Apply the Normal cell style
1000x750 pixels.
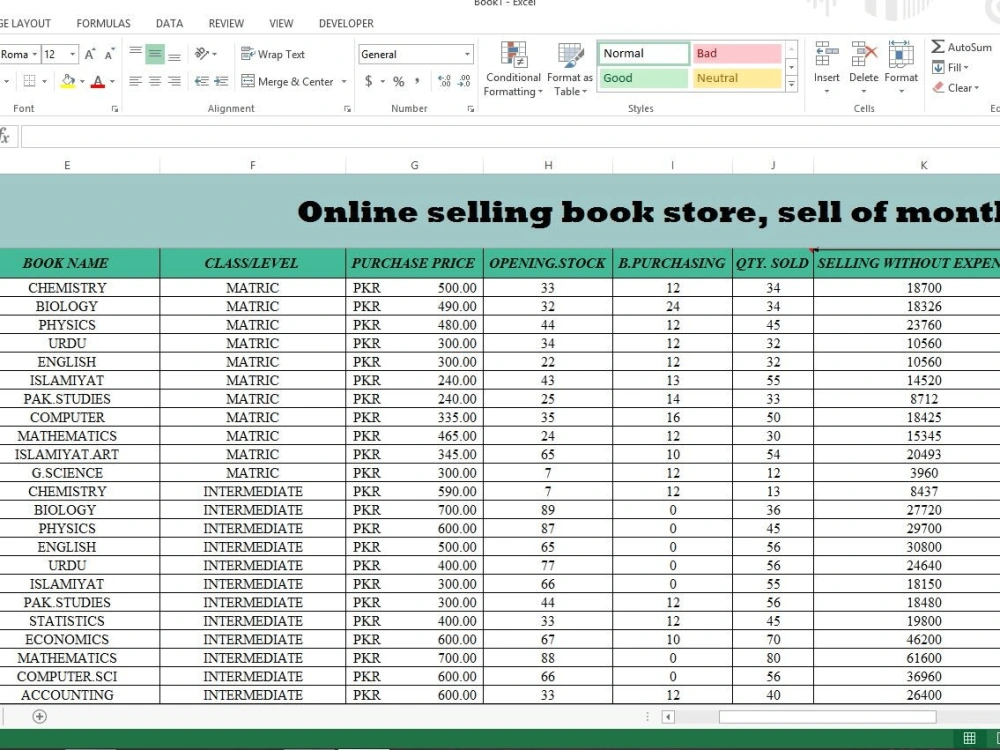coord(643,54)
